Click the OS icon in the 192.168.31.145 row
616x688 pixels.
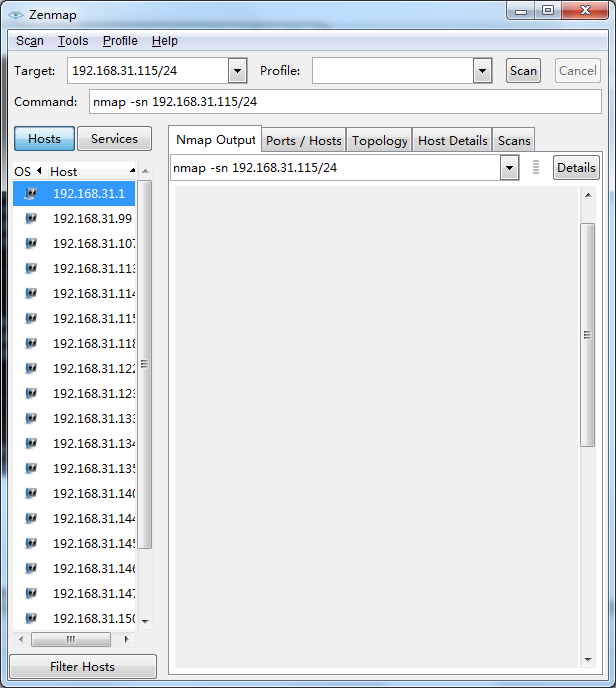pyautogui.click(x=31, y=544)
